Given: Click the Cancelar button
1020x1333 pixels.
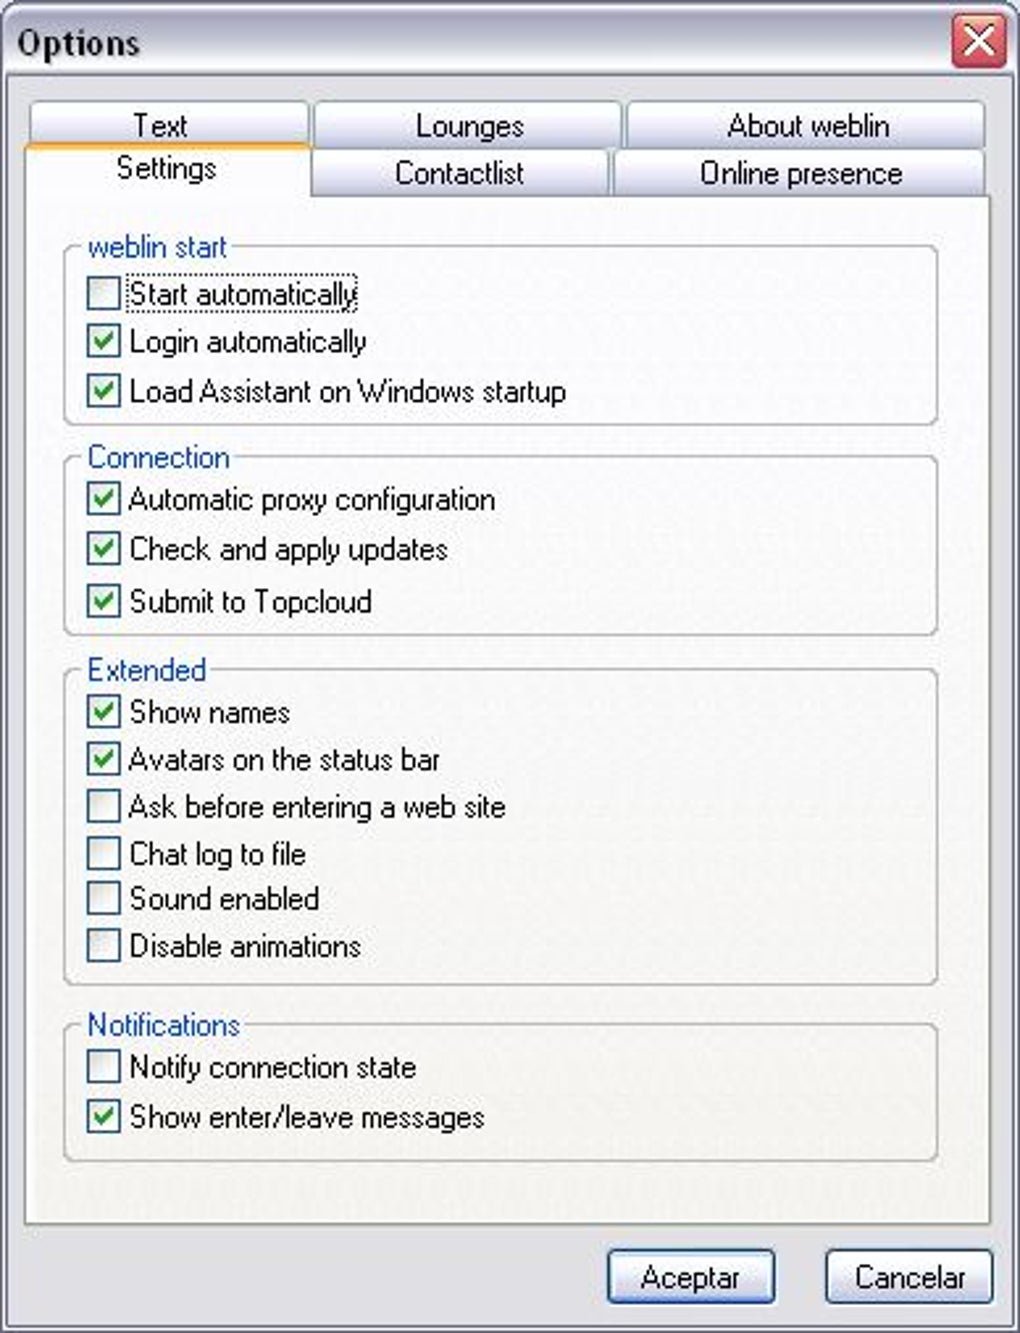Looking at the screenshot, I should 908,1277.
